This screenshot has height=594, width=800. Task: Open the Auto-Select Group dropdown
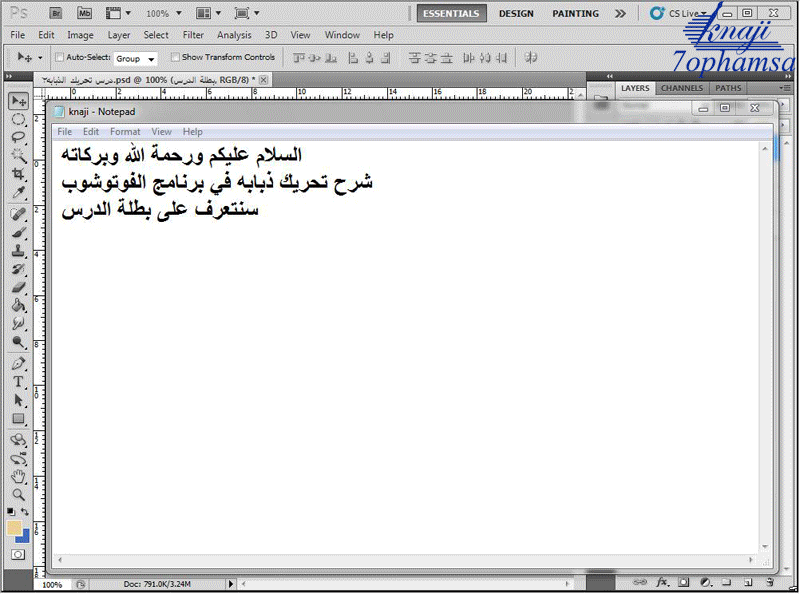click(135, 59)
